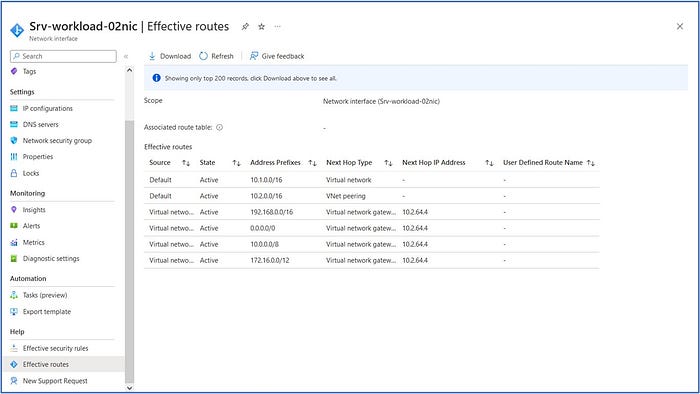Click the Azure network interface logo icon
This screenshot has width=700, height=394.
[x=17, y=30]
